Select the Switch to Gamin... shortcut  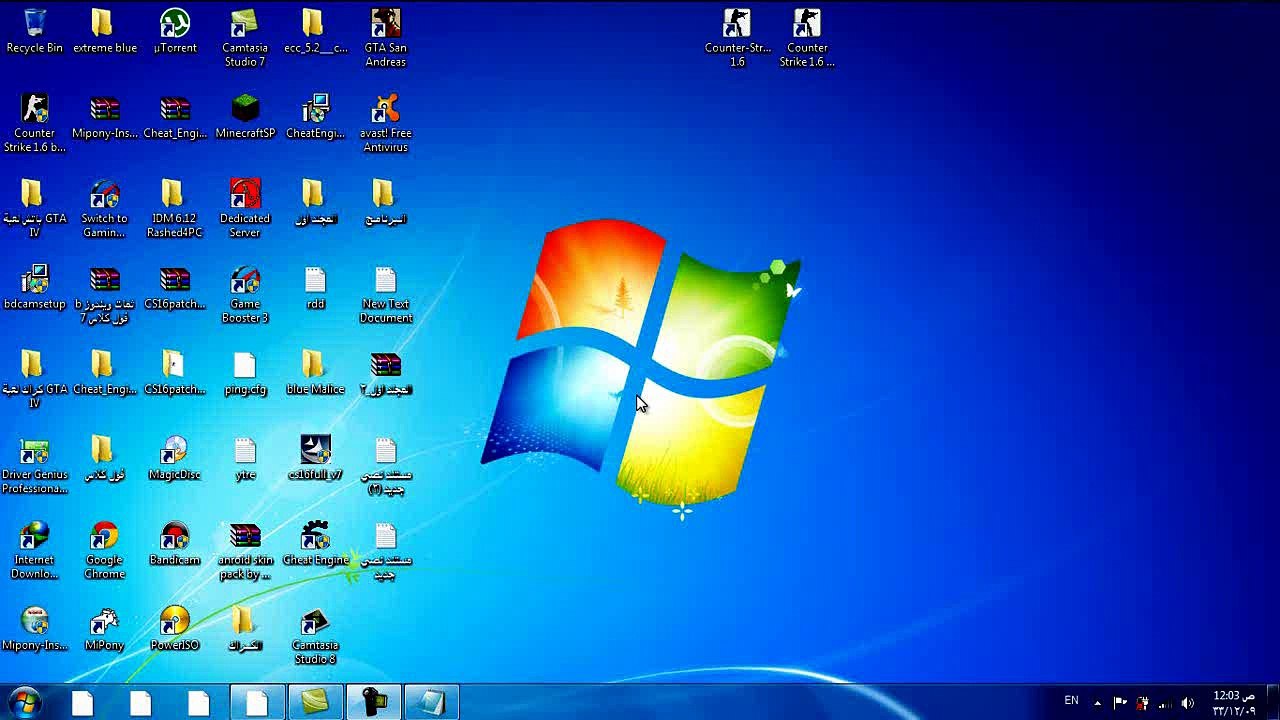(104, 209)
